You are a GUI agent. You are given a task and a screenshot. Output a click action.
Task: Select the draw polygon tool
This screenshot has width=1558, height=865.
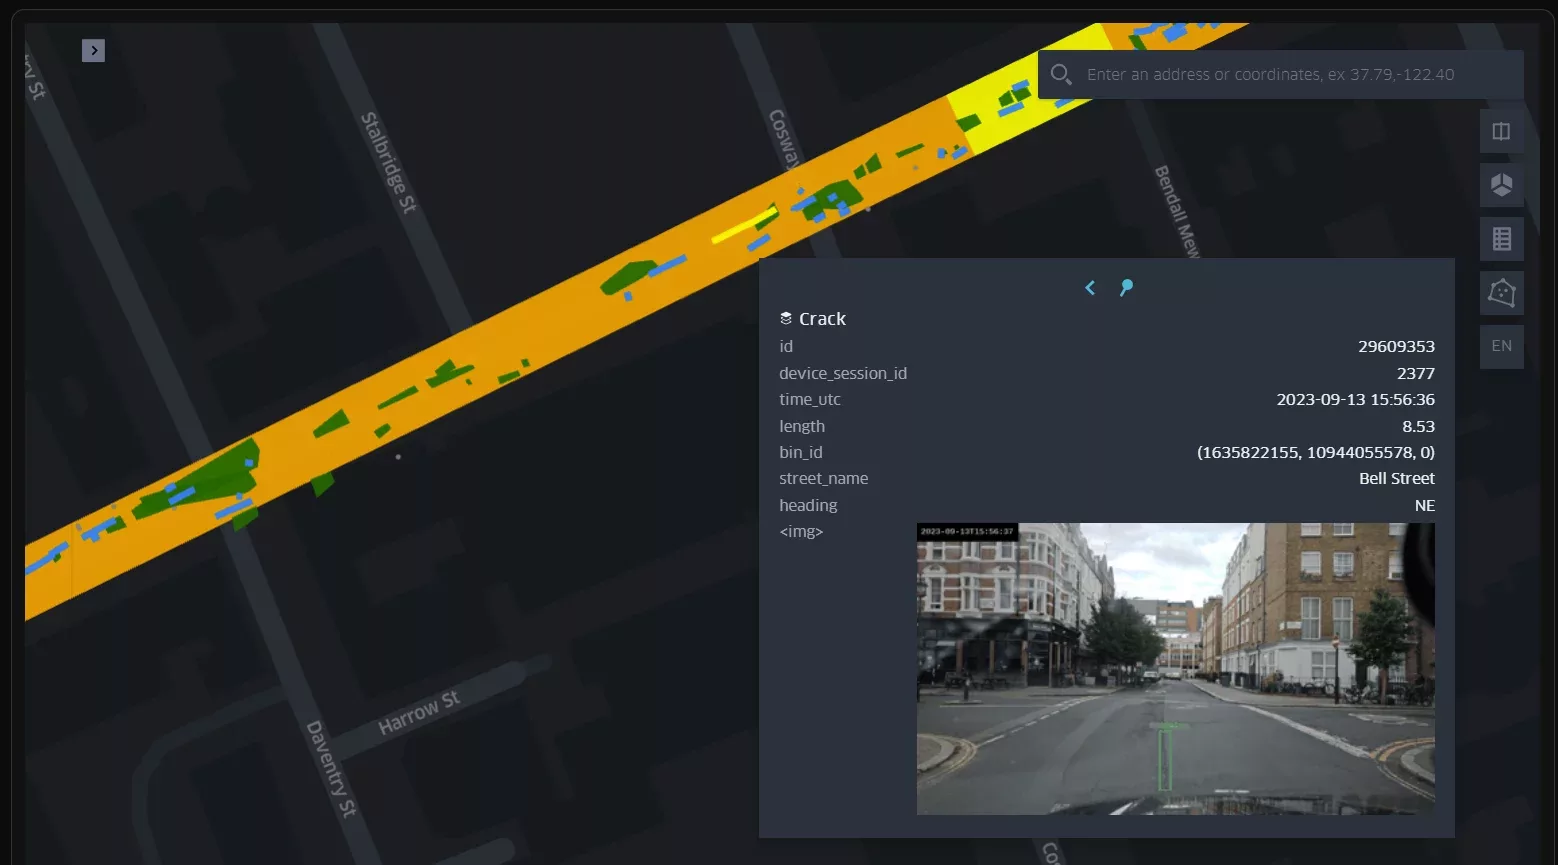tap(1501, 293)
